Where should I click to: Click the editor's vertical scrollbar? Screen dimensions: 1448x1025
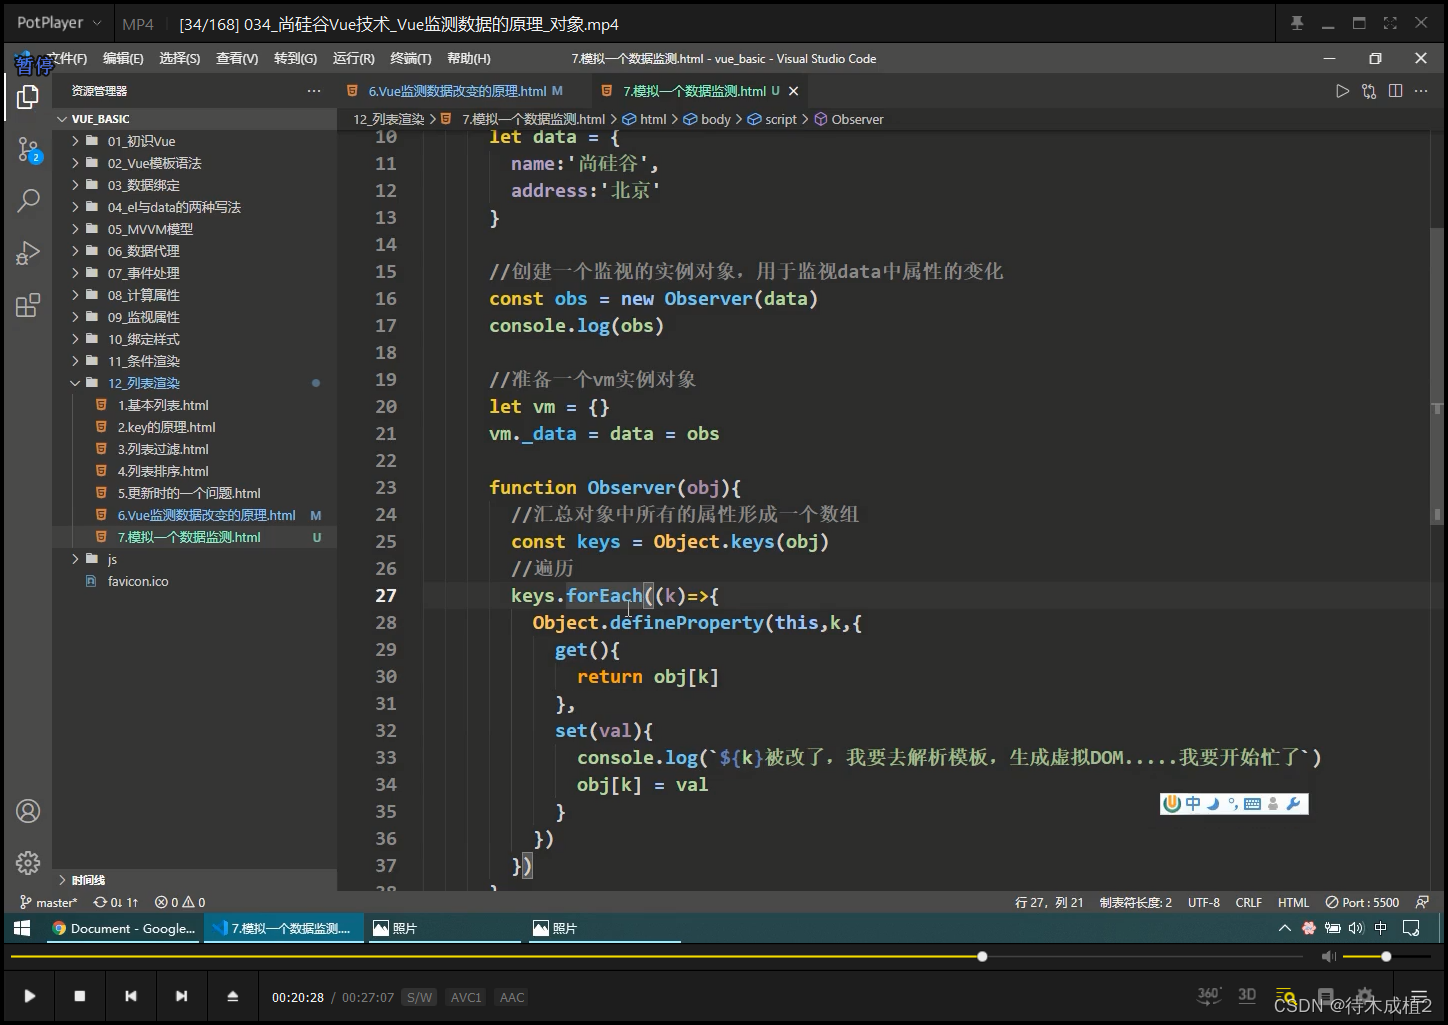click(x=1437, y=375)
